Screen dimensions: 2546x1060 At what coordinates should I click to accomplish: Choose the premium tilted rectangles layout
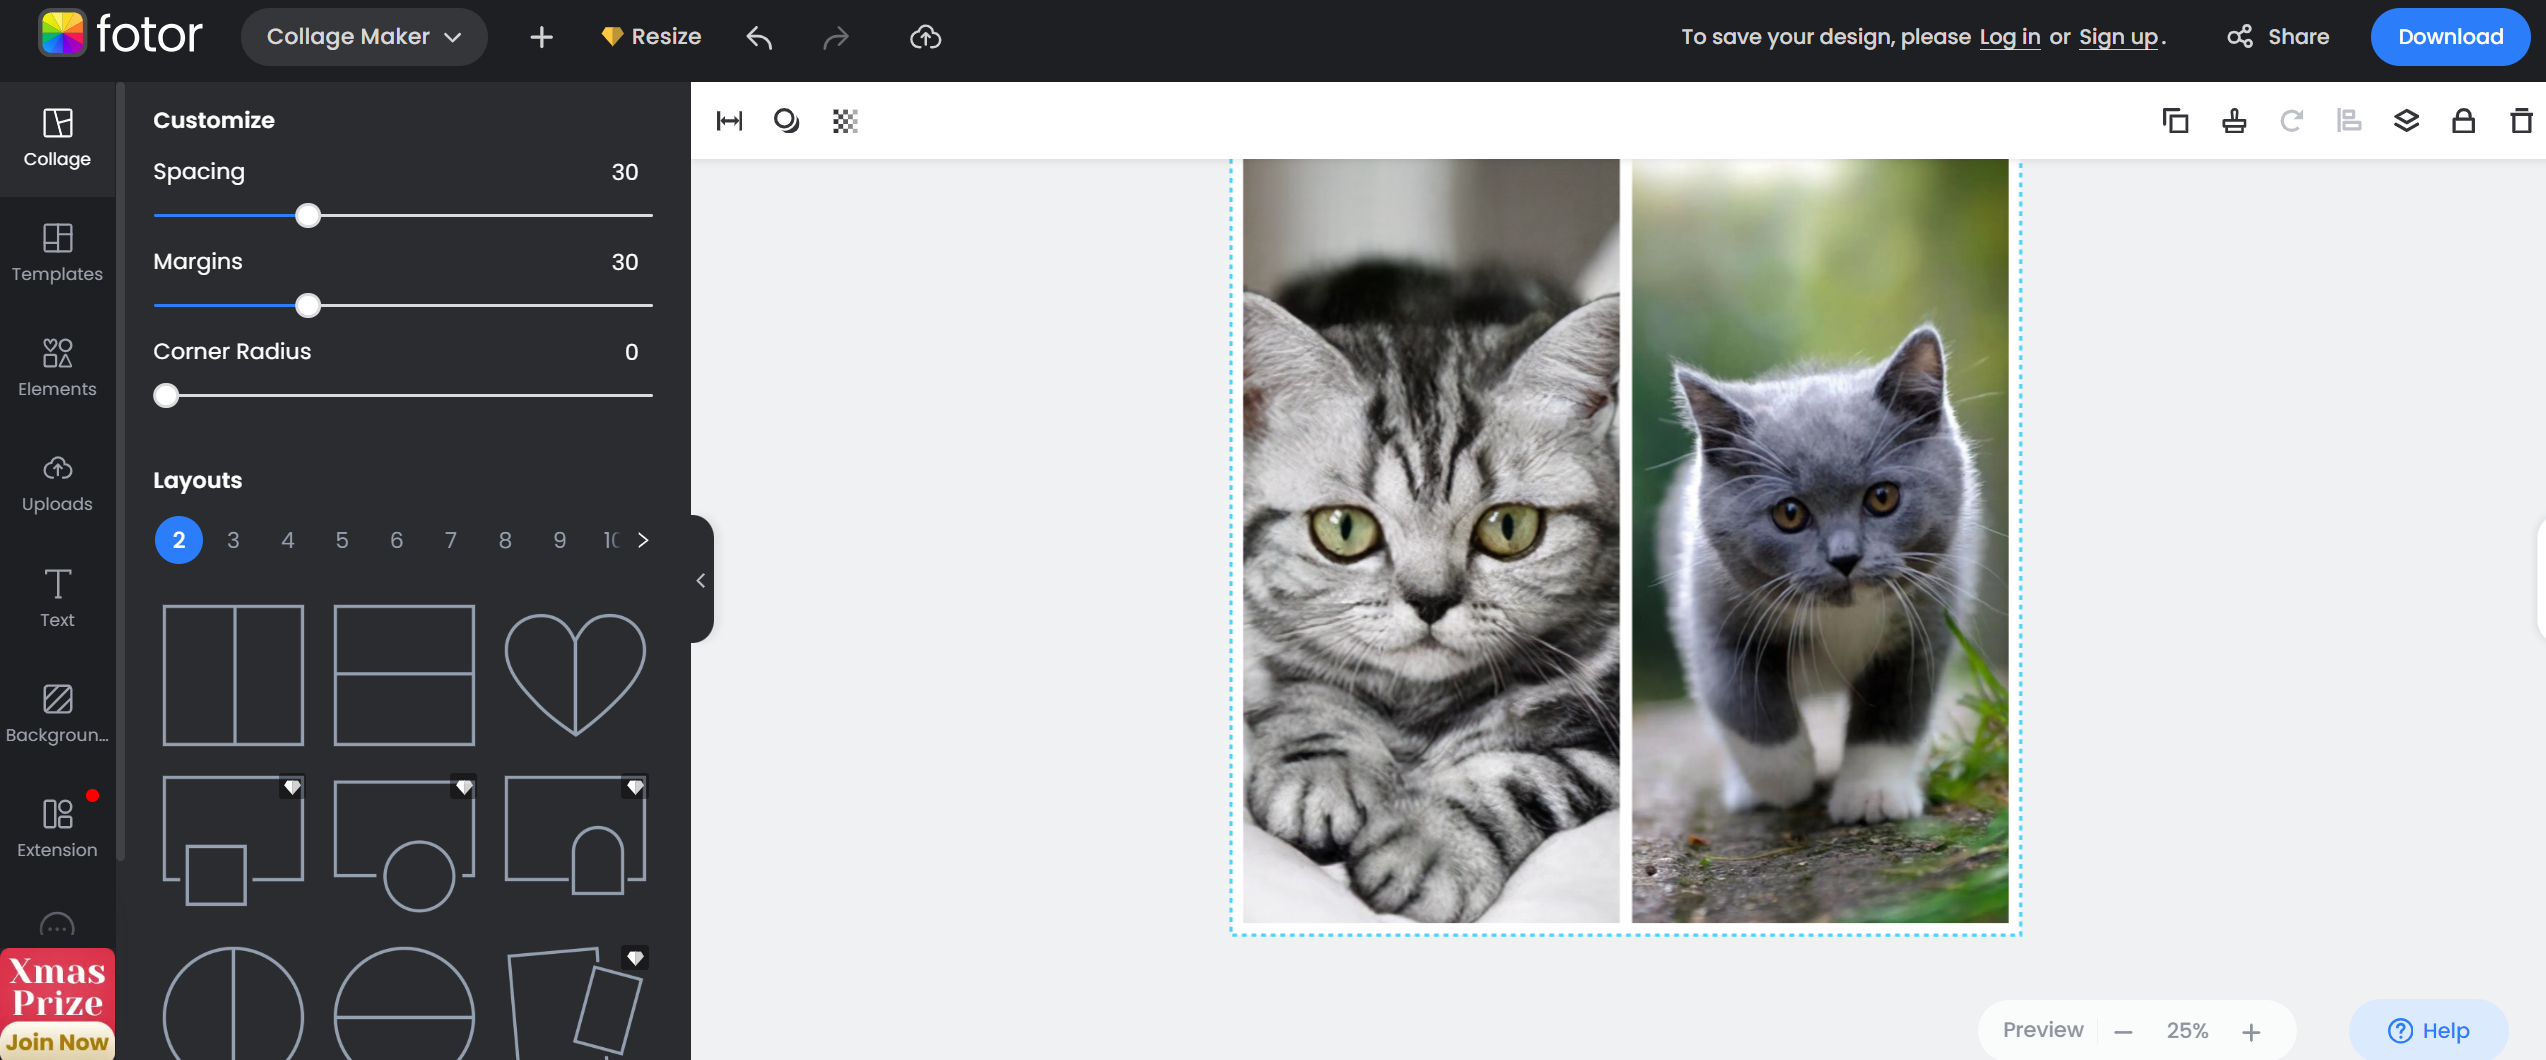575,1002
